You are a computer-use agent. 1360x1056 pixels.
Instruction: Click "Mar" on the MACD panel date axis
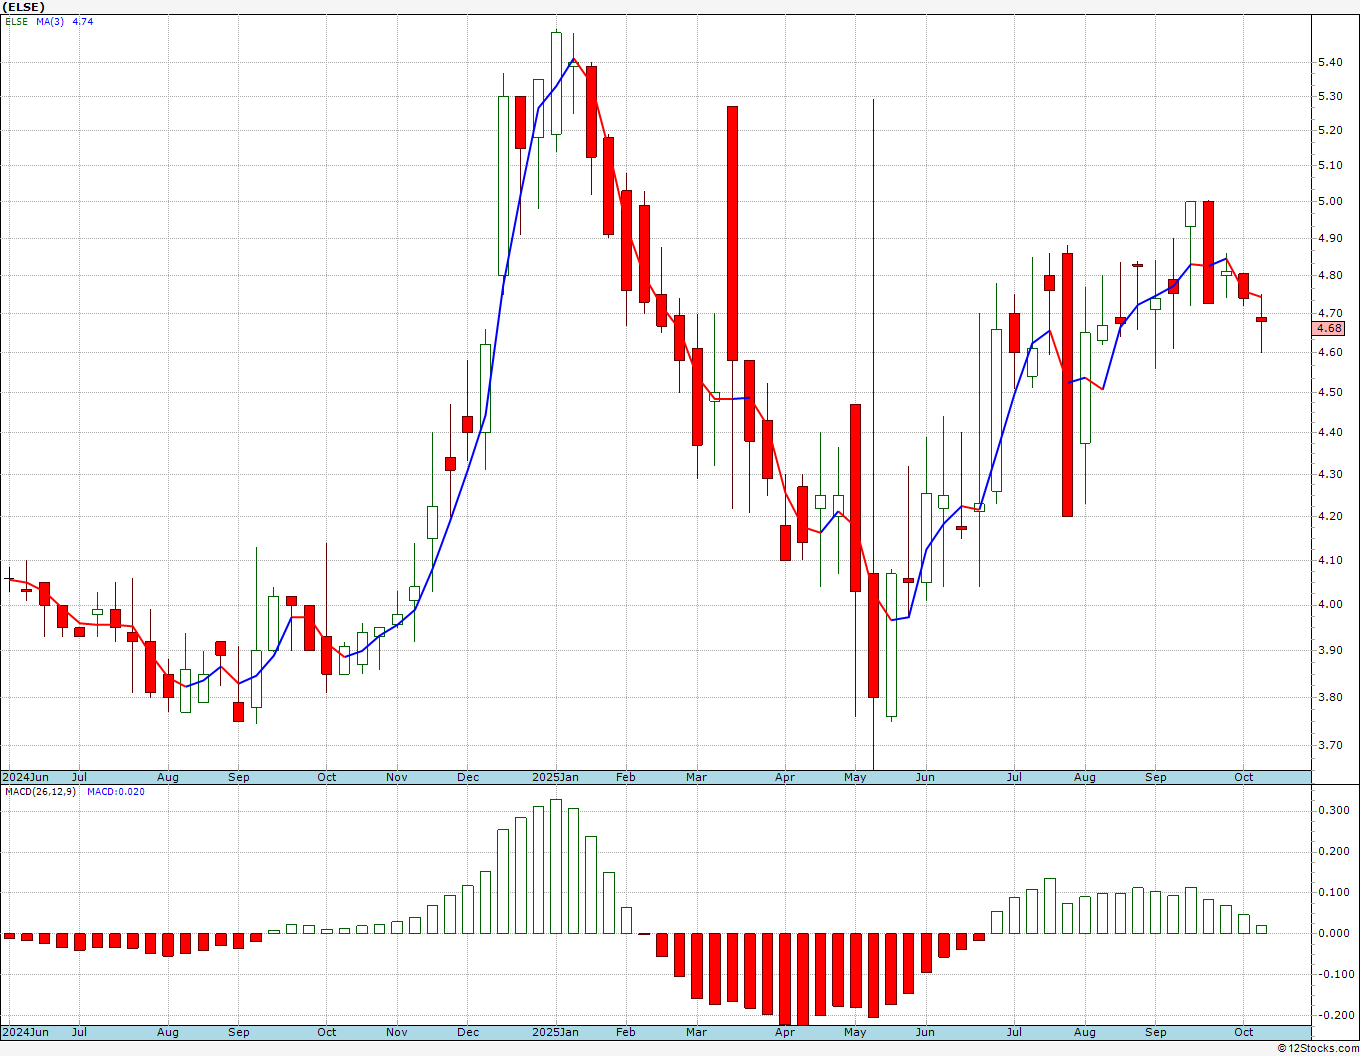(x=696, y=1032)
